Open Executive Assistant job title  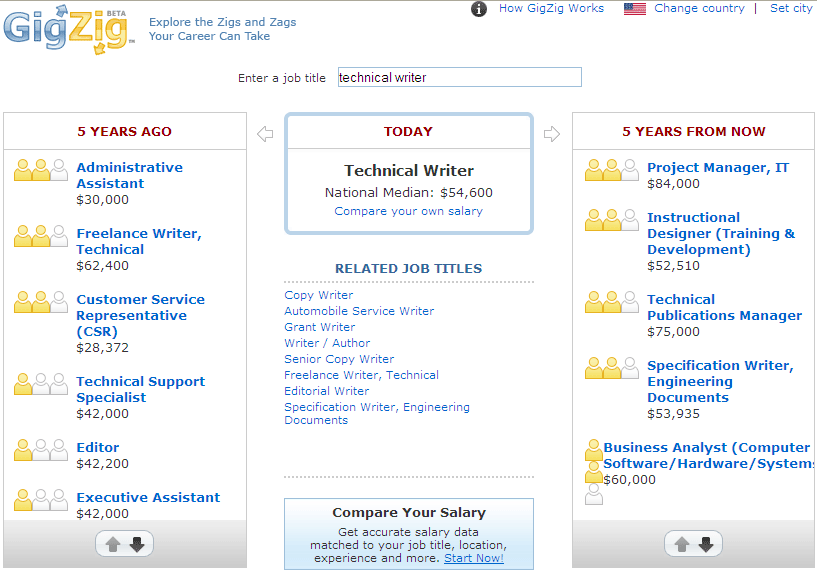148,498
